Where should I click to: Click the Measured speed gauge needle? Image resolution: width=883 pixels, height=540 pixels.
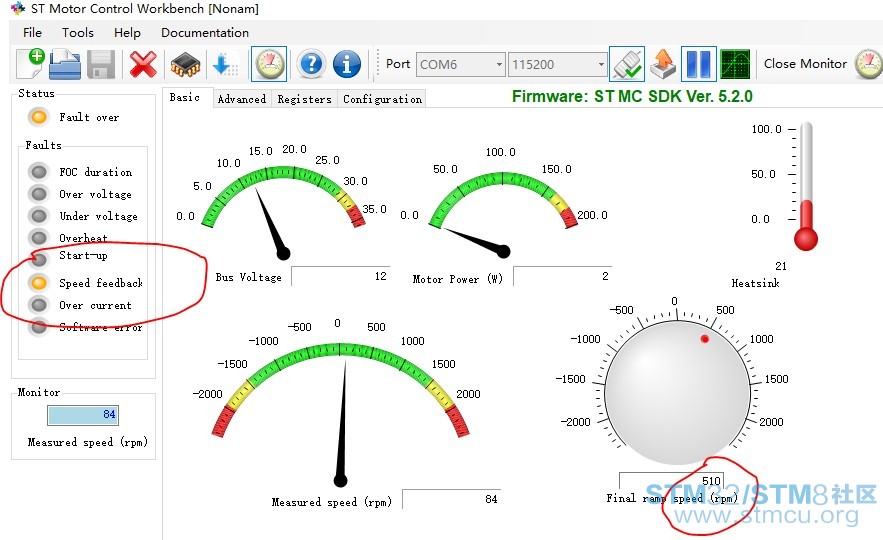[x=342, y=422]
